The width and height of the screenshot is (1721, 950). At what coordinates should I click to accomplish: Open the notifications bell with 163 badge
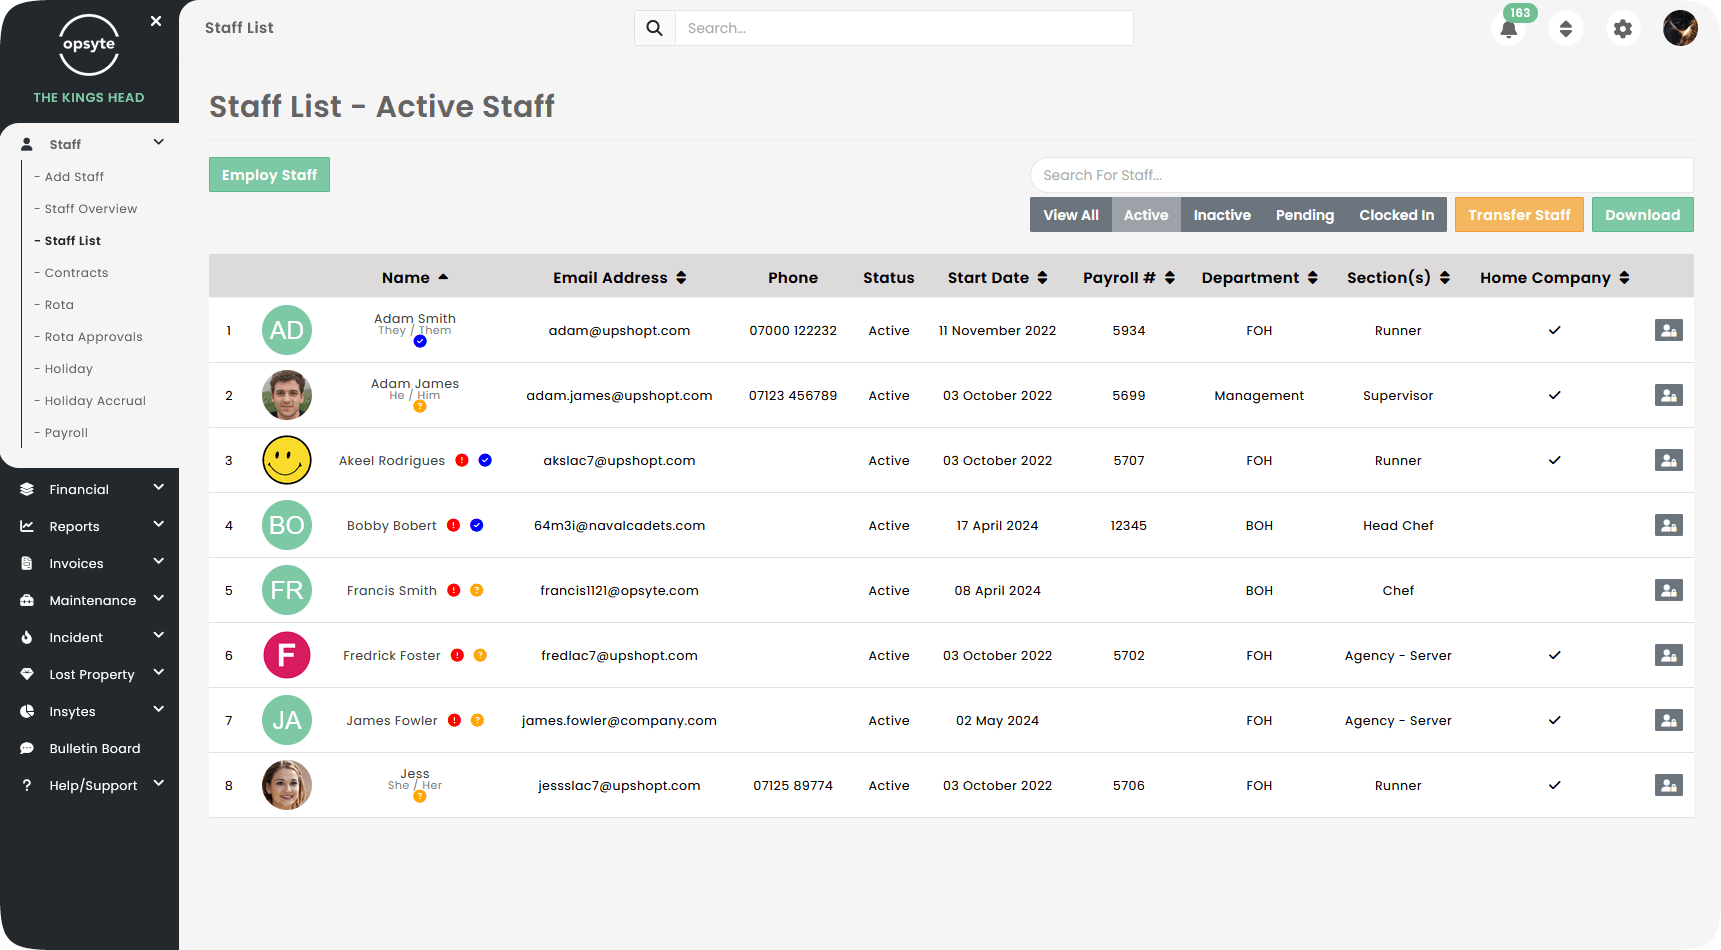coord(1509,28)
